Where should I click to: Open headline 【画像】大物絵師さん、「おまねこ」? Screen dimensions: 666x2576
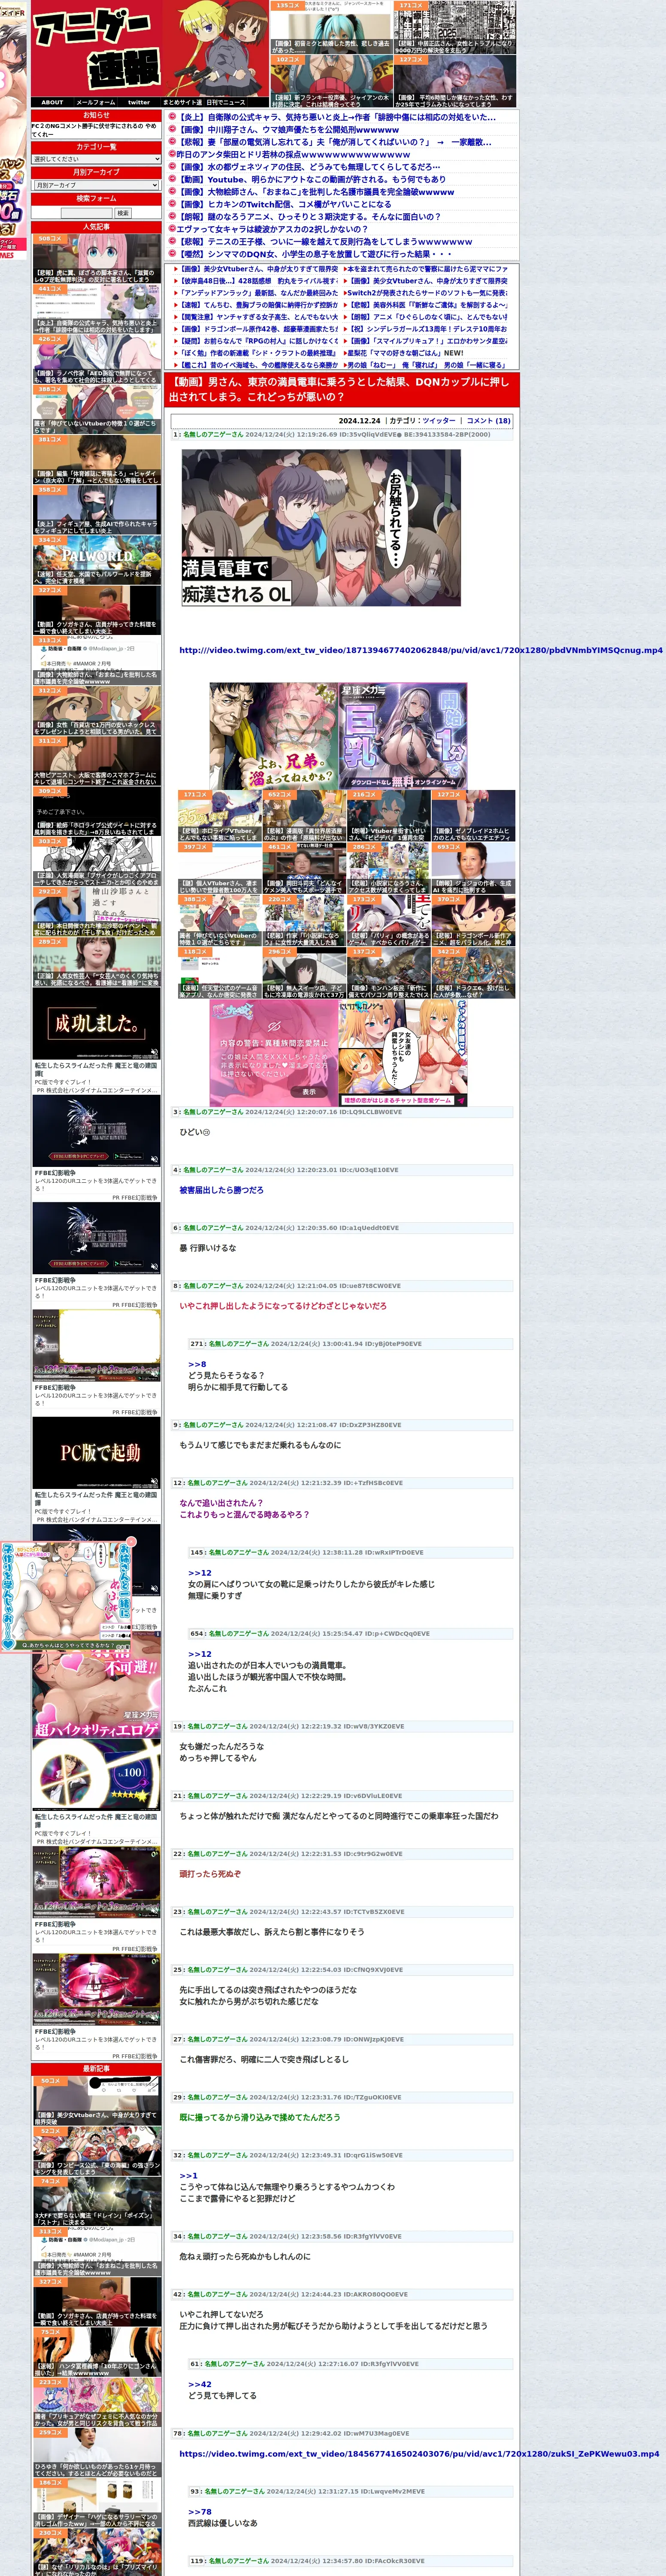316,192
